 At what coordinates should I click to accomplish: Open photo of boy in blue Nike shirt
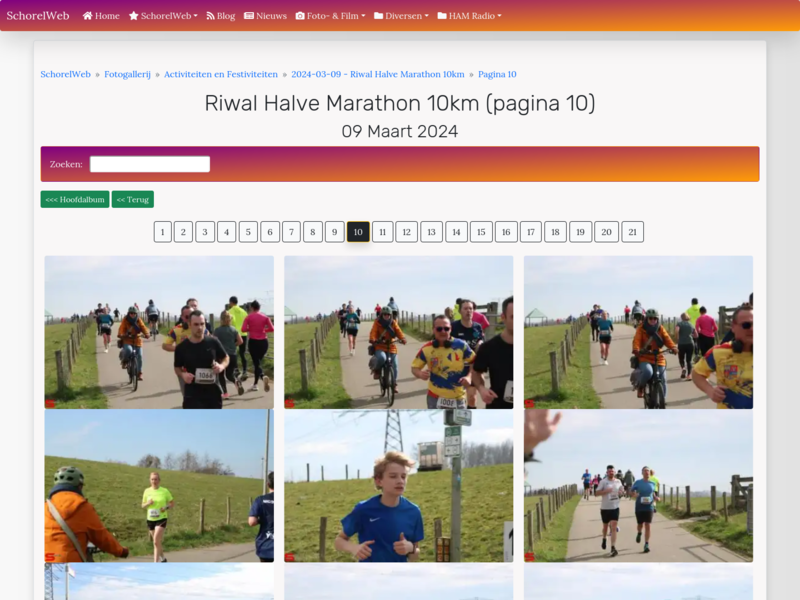[x=398, y=486]
